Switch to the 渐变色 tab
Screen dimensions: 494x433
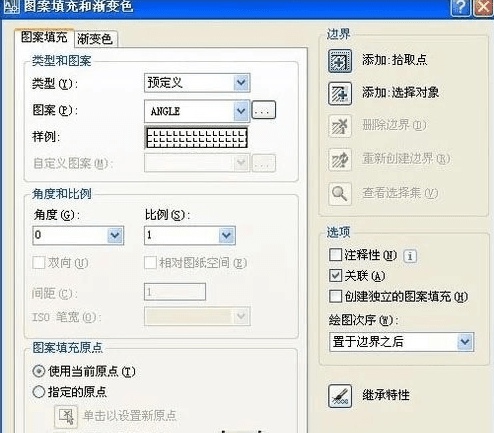click(95, 39)
